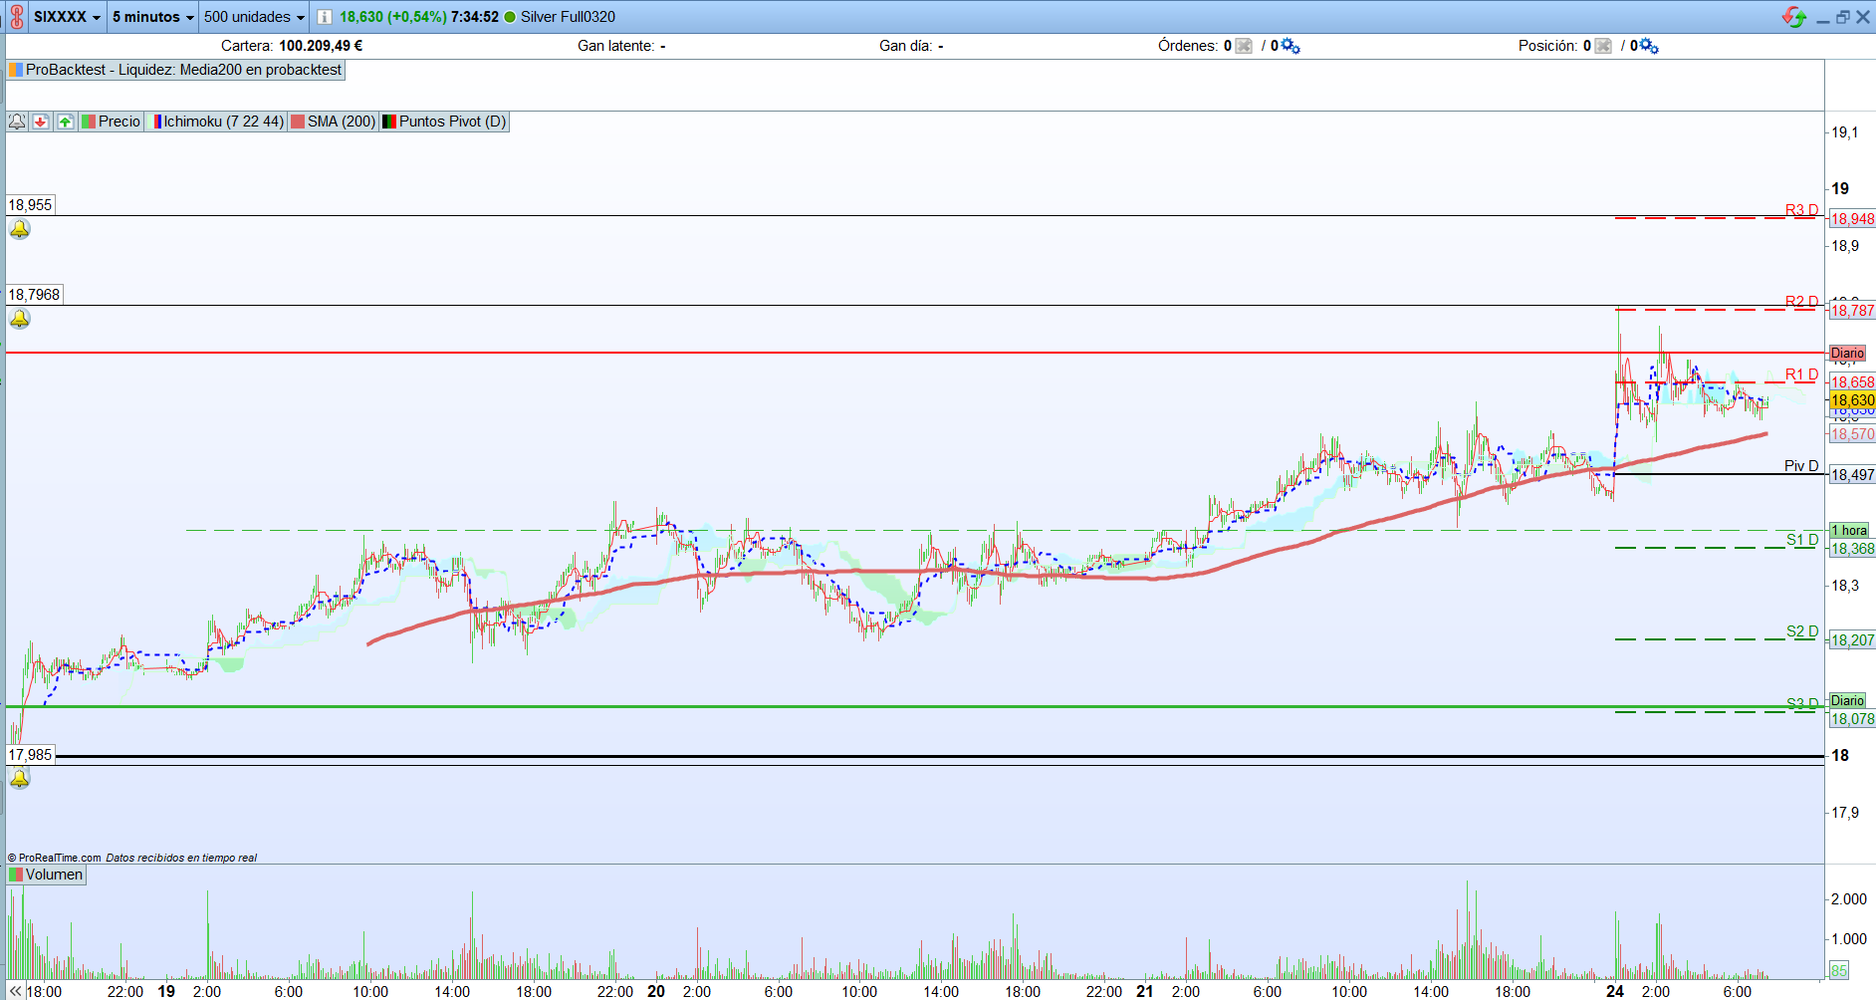
Task: Click the 17,9 price axis label
Action: coord(1845,813)
